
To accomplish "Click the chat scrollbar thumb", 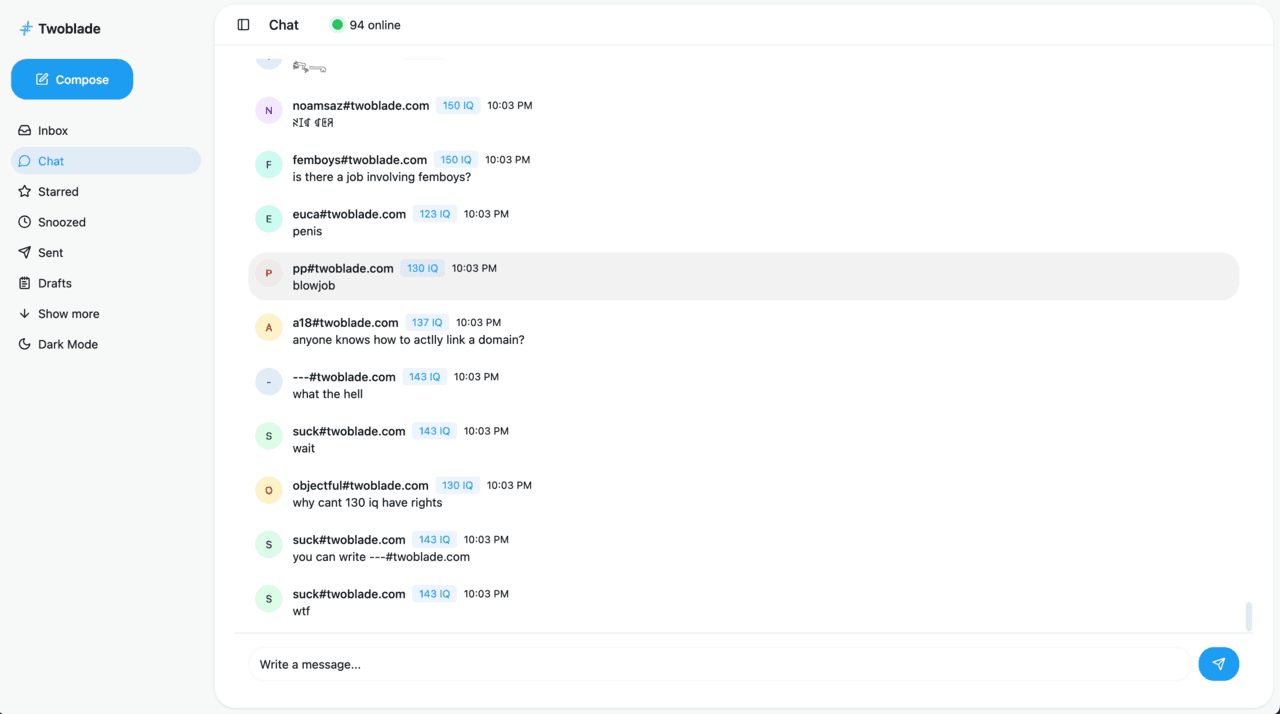I will 1249,617.
